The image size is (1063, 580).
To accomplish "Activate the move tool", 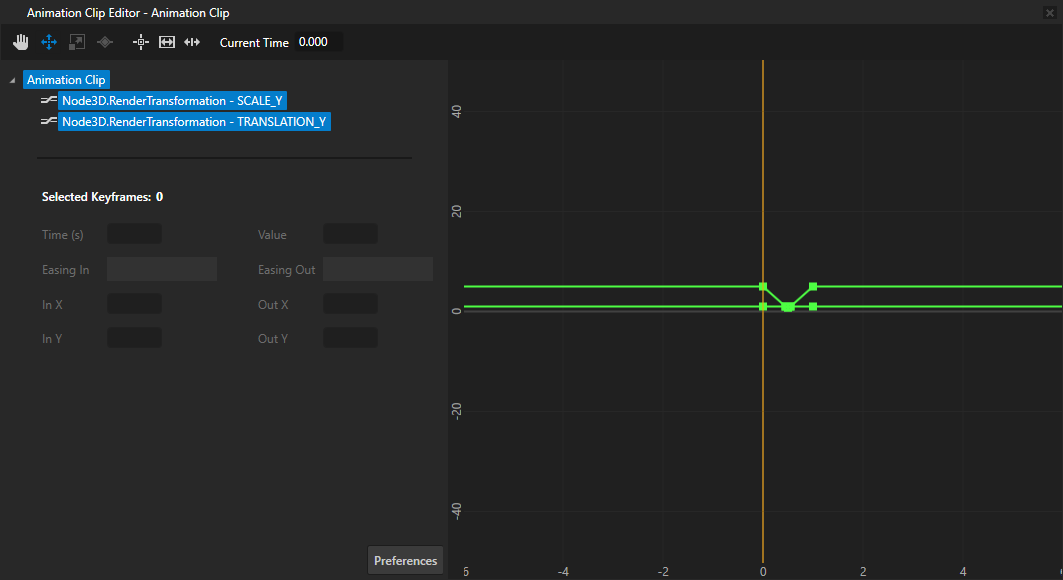I will coord(48,42).
